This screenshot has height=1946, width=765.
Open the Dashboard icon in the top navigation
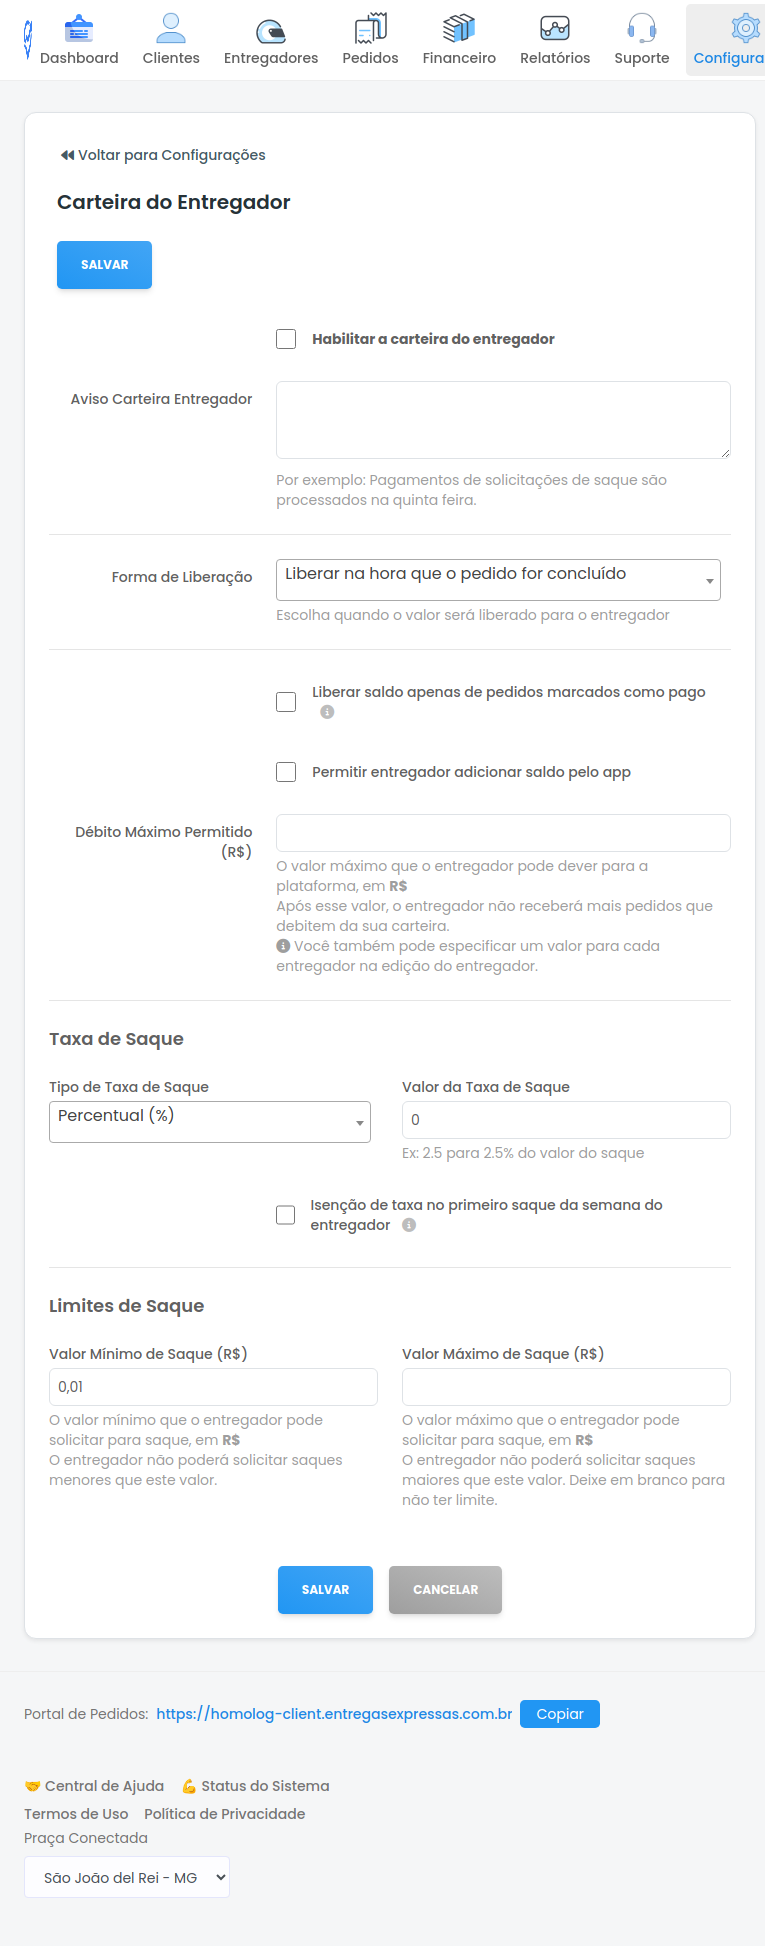tap(78, 30)
